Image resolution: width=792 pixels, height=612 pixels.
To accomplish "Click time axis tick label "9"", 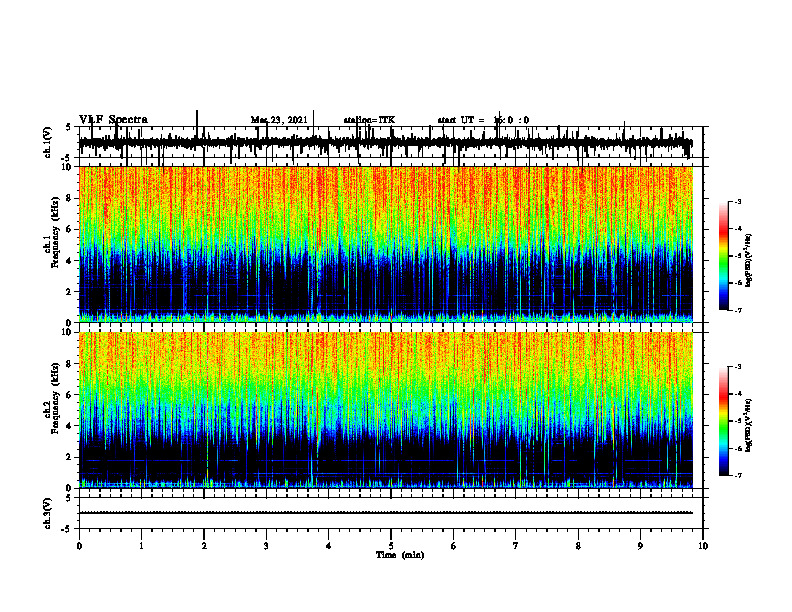I will [x=640, y=546].
